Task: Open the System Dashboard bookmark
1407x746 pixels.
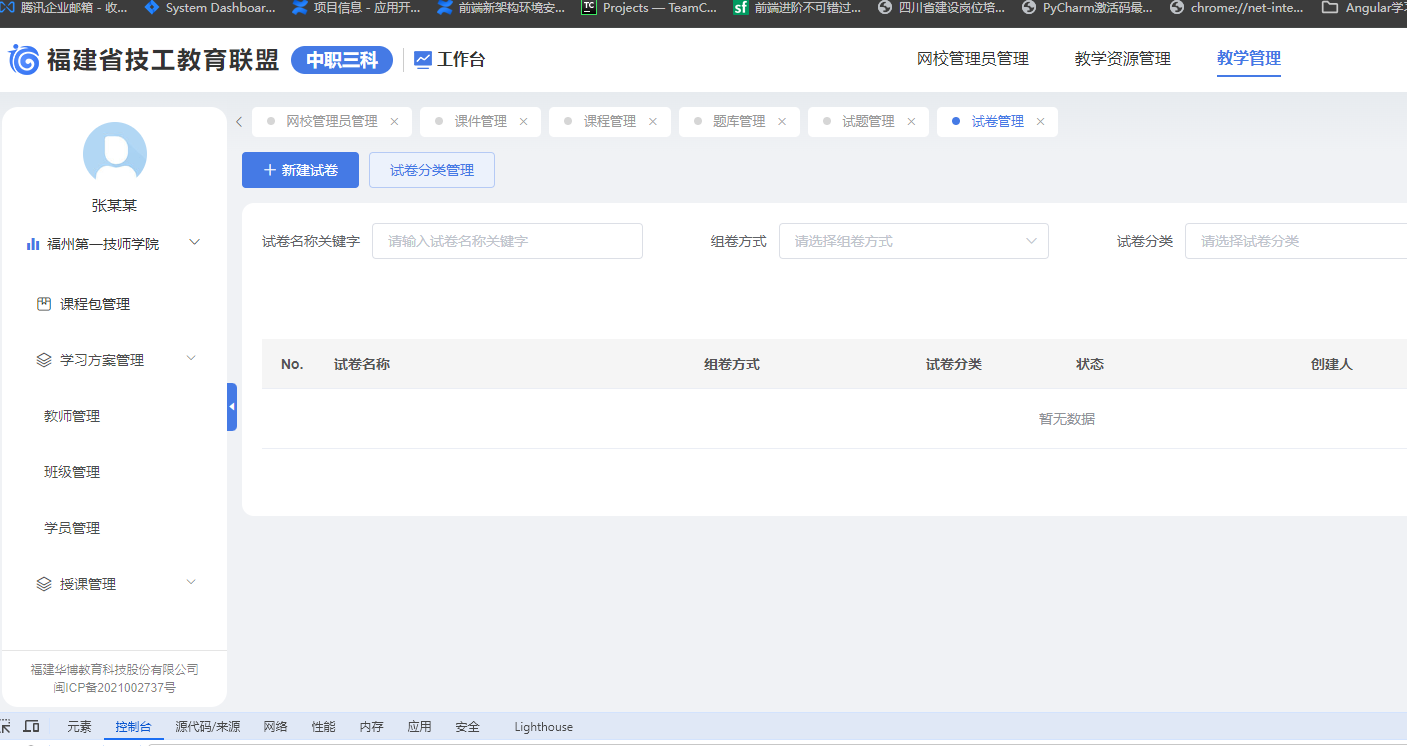Action: click(210, 8)
